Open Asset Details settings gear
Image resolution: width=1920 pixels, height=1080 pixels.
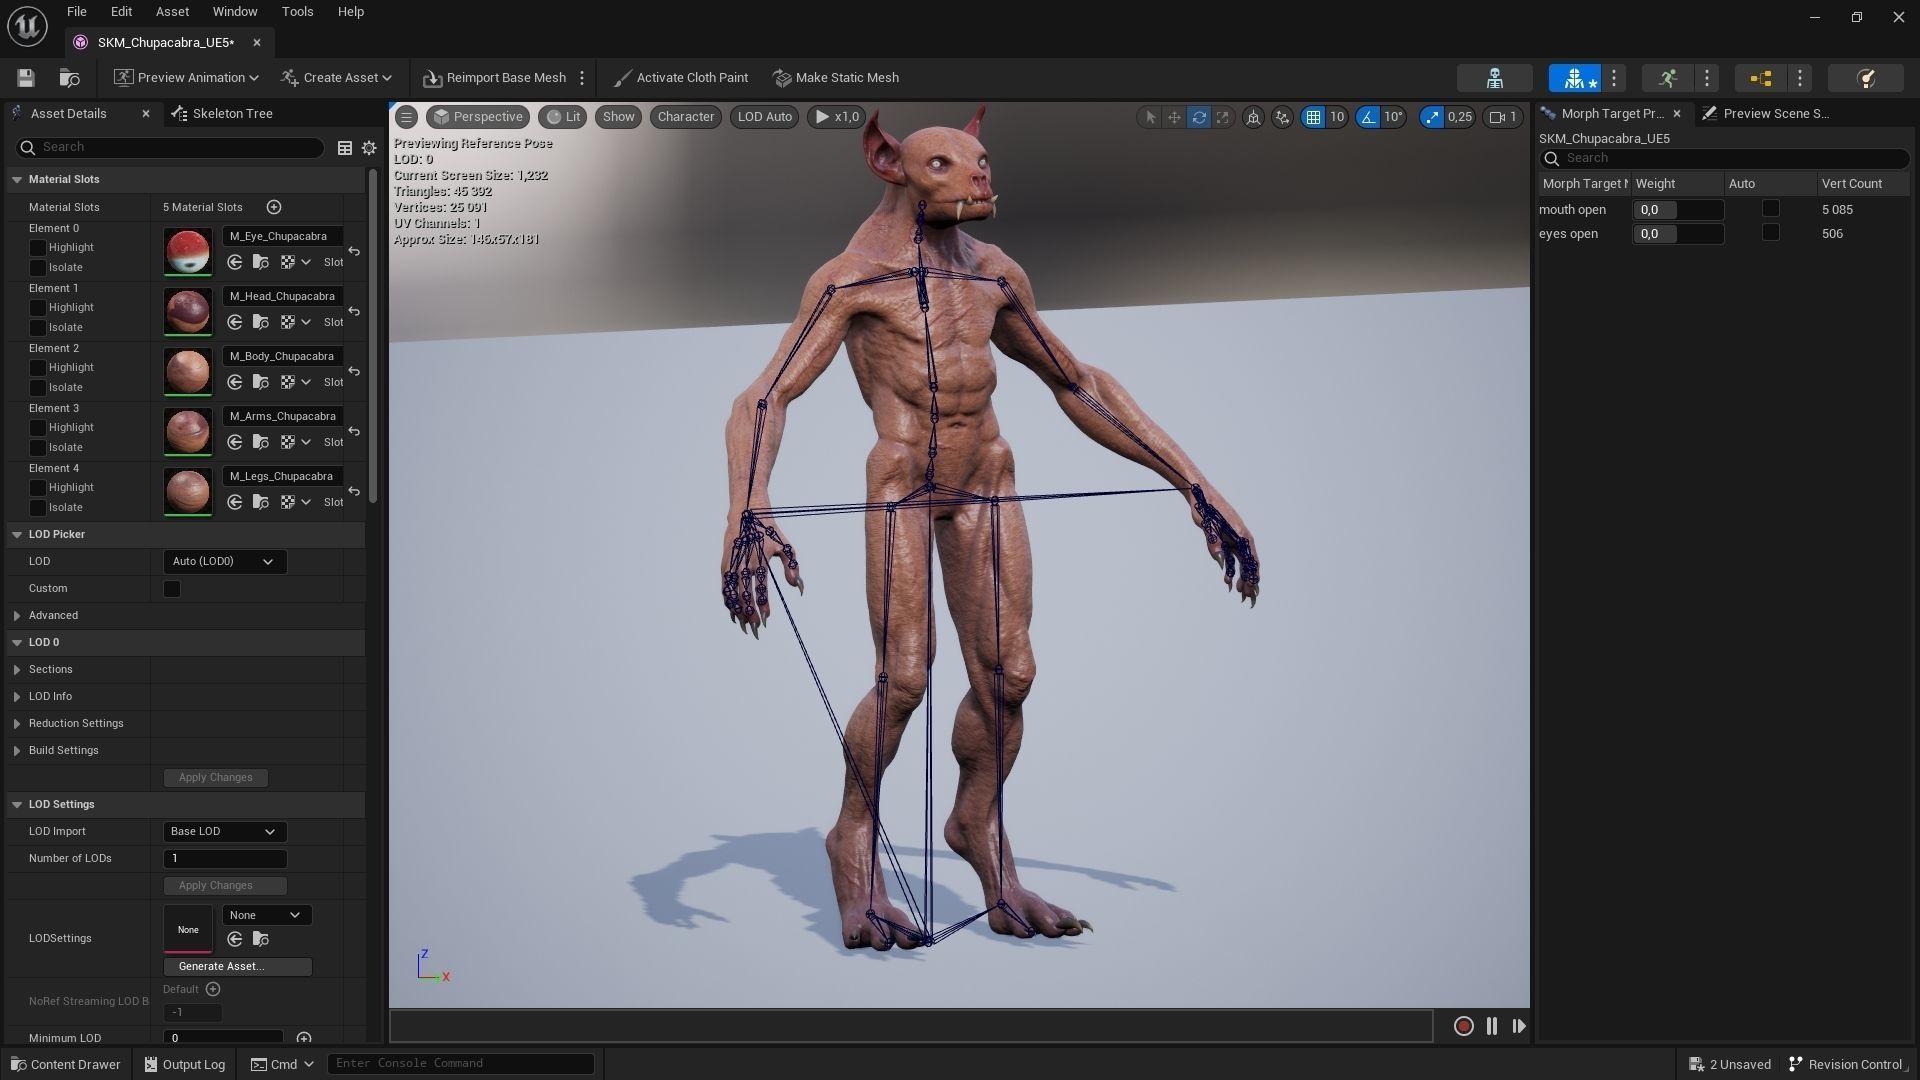(369, 148)
